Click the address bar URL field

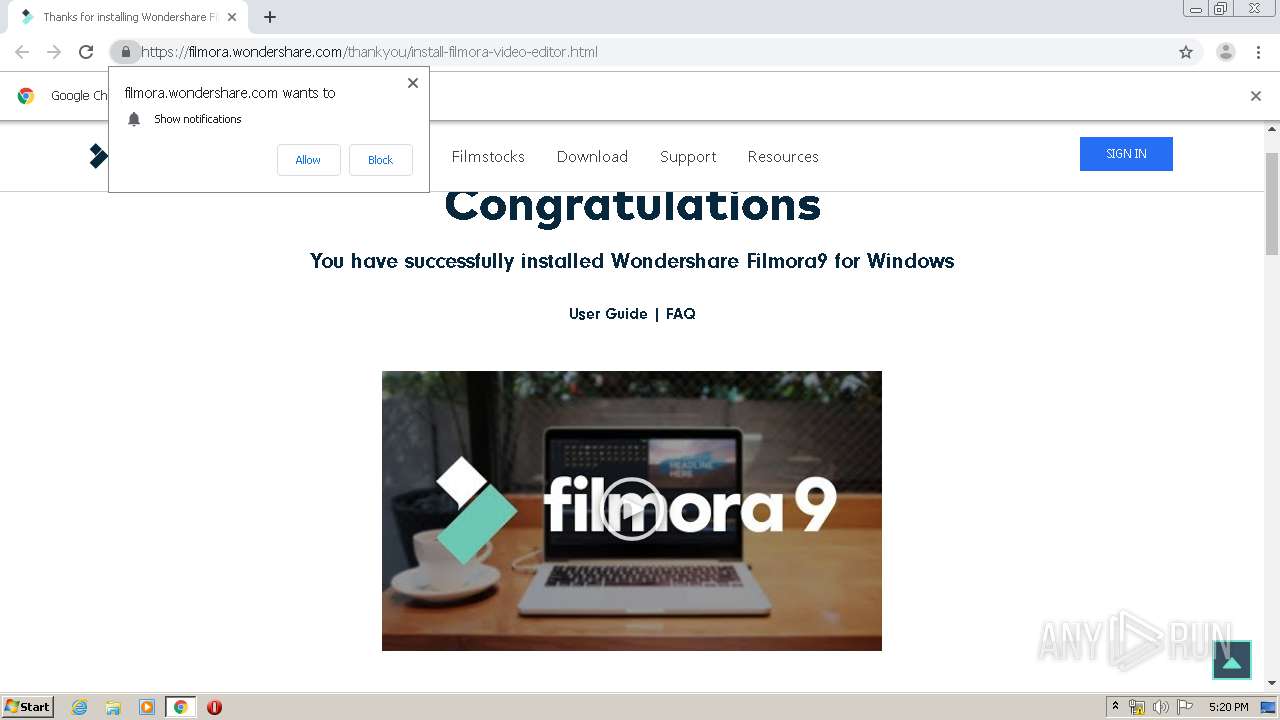(655, 52)
